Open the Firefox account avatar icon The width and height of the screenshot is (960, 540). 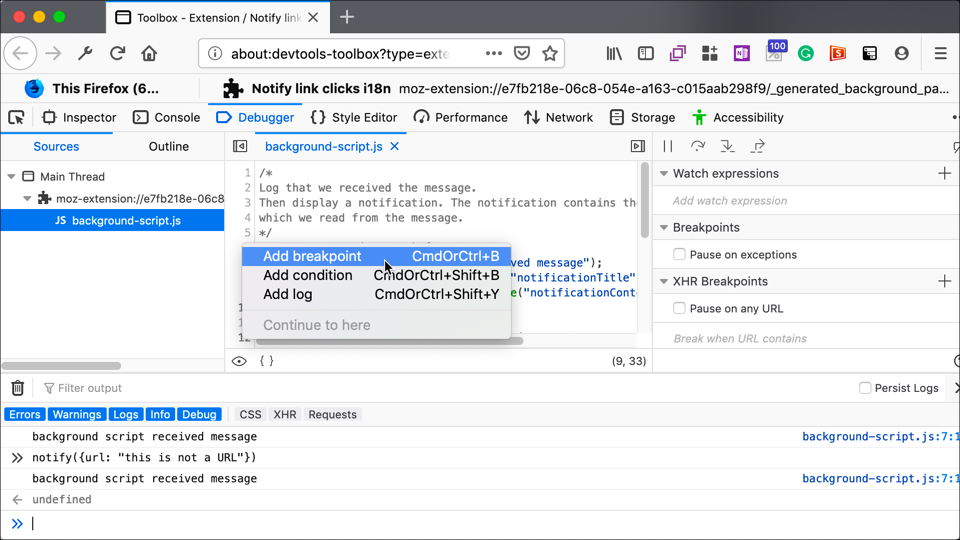(901, 53)
